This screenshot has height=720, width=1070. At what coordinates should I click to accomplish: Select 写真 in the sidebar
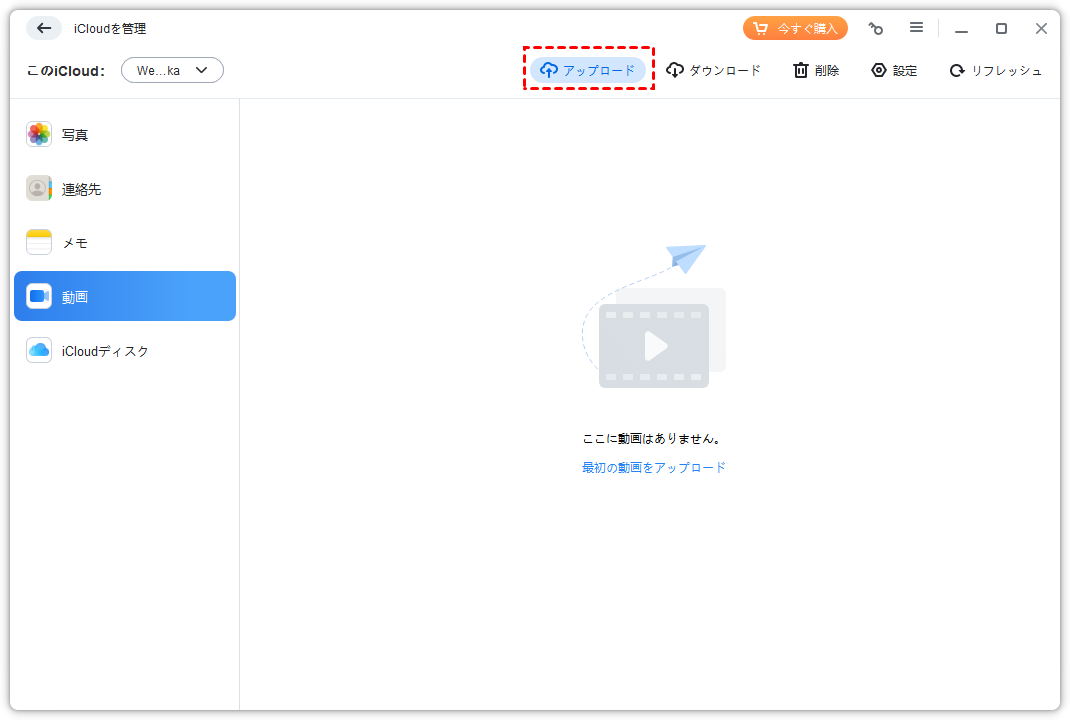(76, 135)
